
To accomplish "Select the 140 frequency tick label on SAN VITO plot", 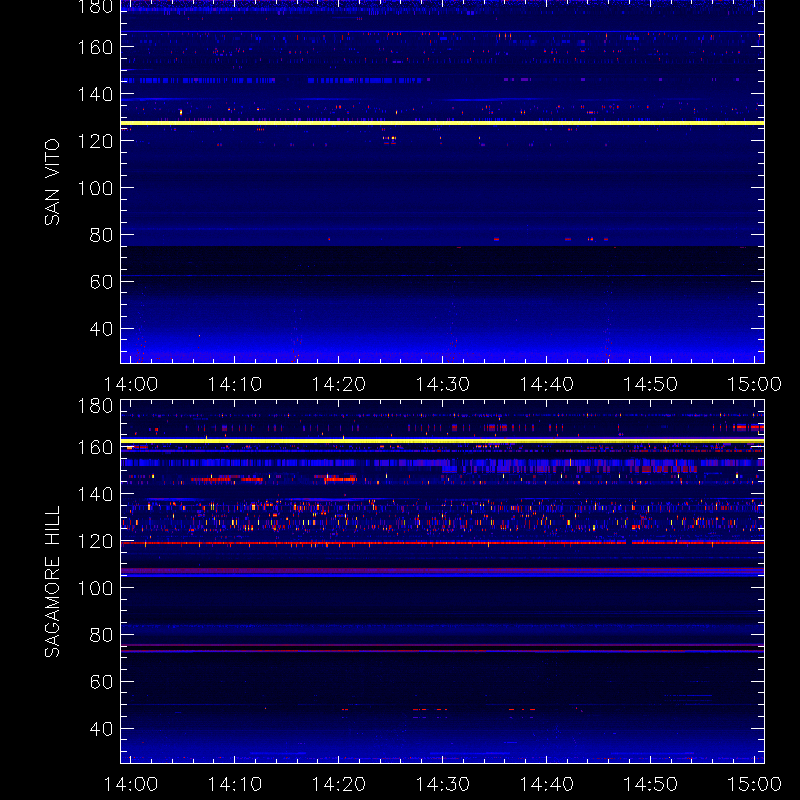I will pos(95,94).
